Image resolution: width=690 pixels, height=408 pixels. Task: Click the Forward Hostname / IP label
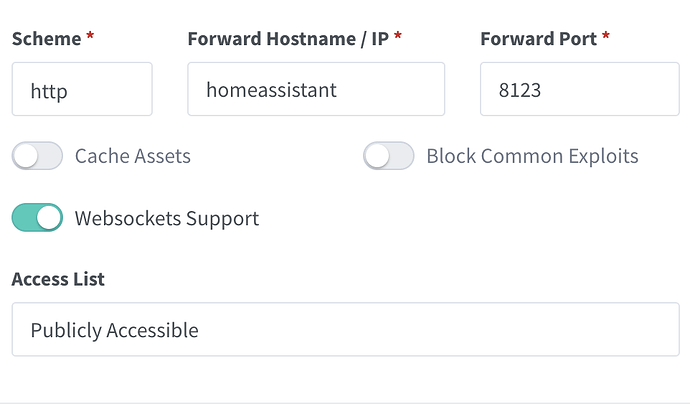288,39
